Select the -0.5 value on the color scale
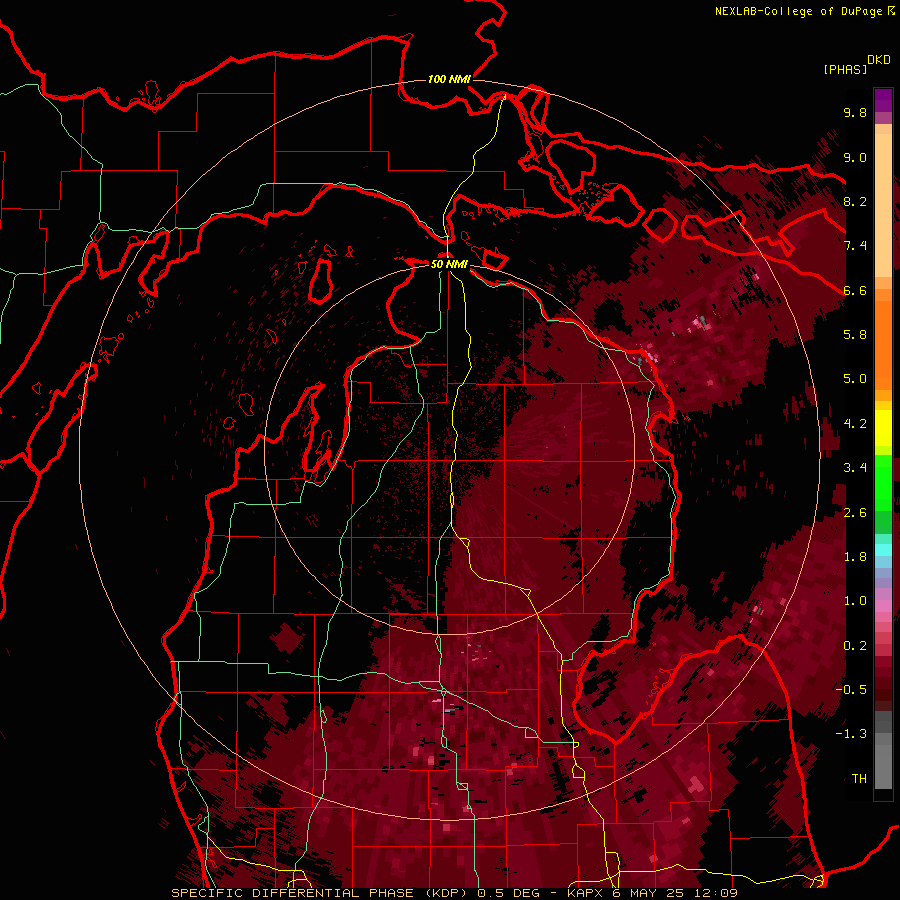The width and height of the screenshot is (900, 900). 851,690
